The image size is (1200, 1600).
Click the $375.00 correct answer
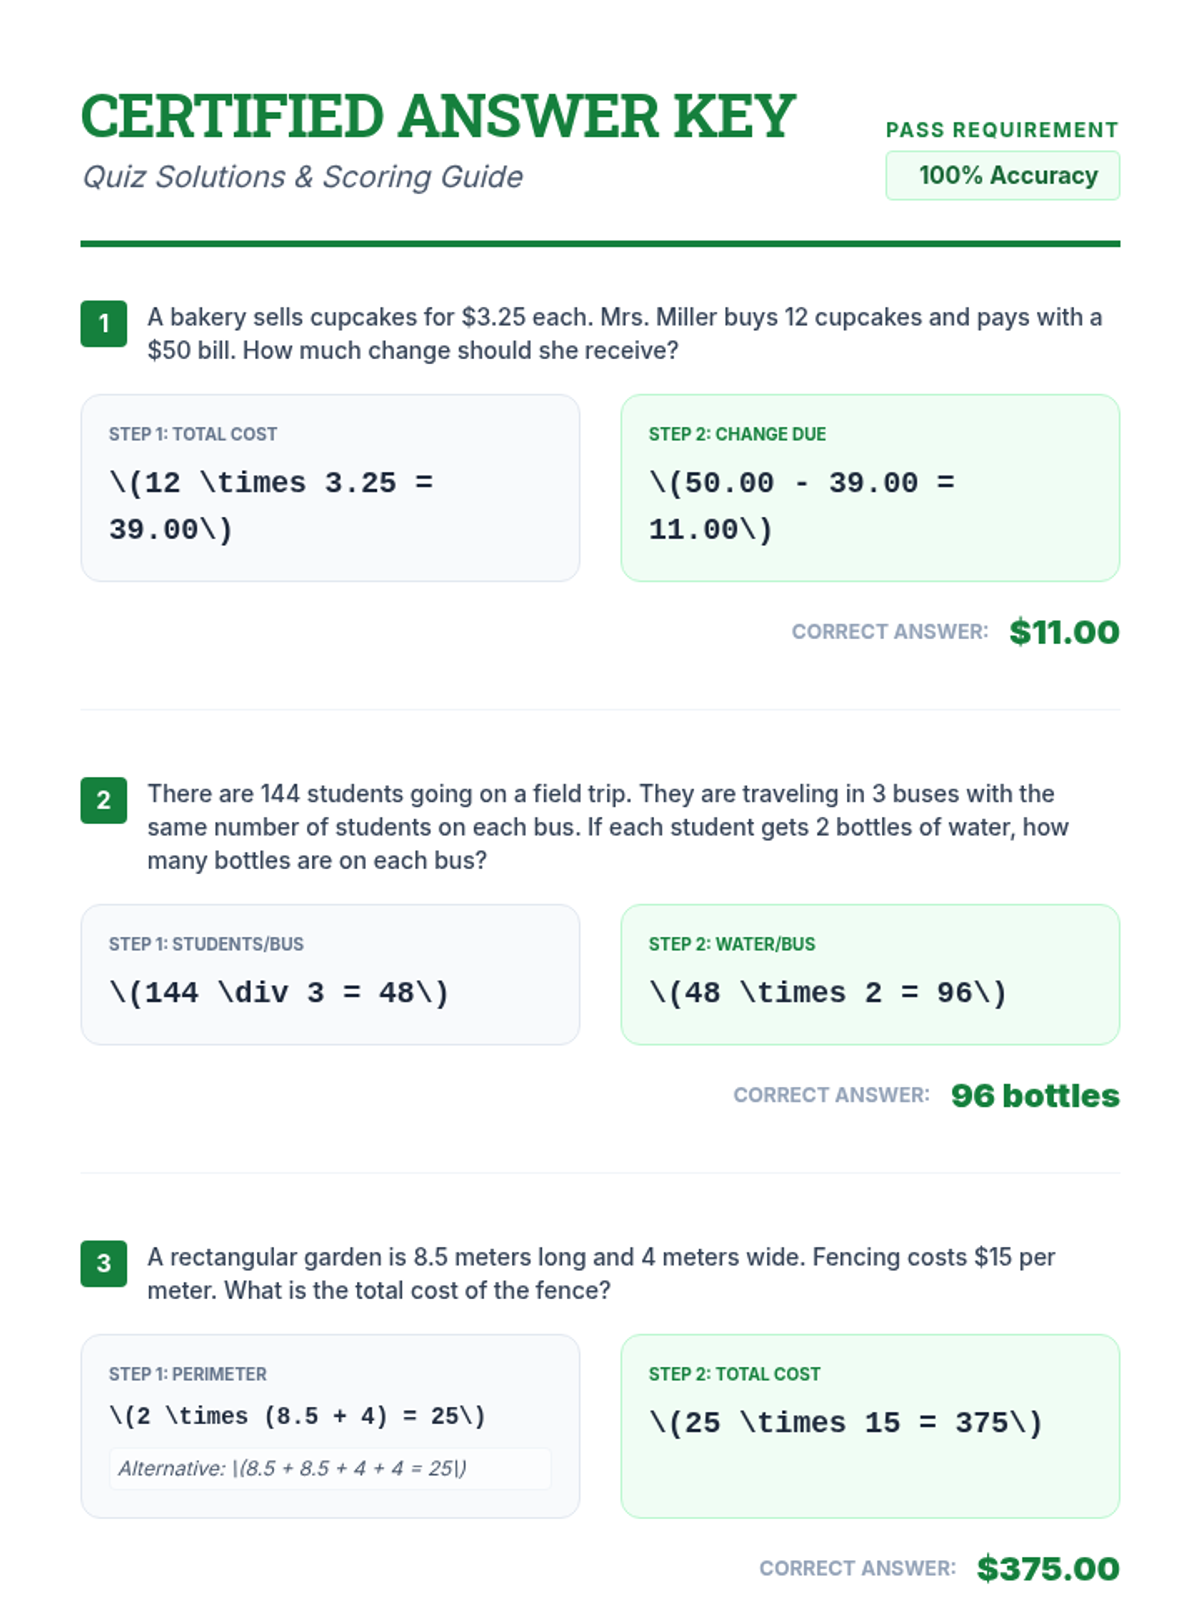click(x=1048, y=1569)
